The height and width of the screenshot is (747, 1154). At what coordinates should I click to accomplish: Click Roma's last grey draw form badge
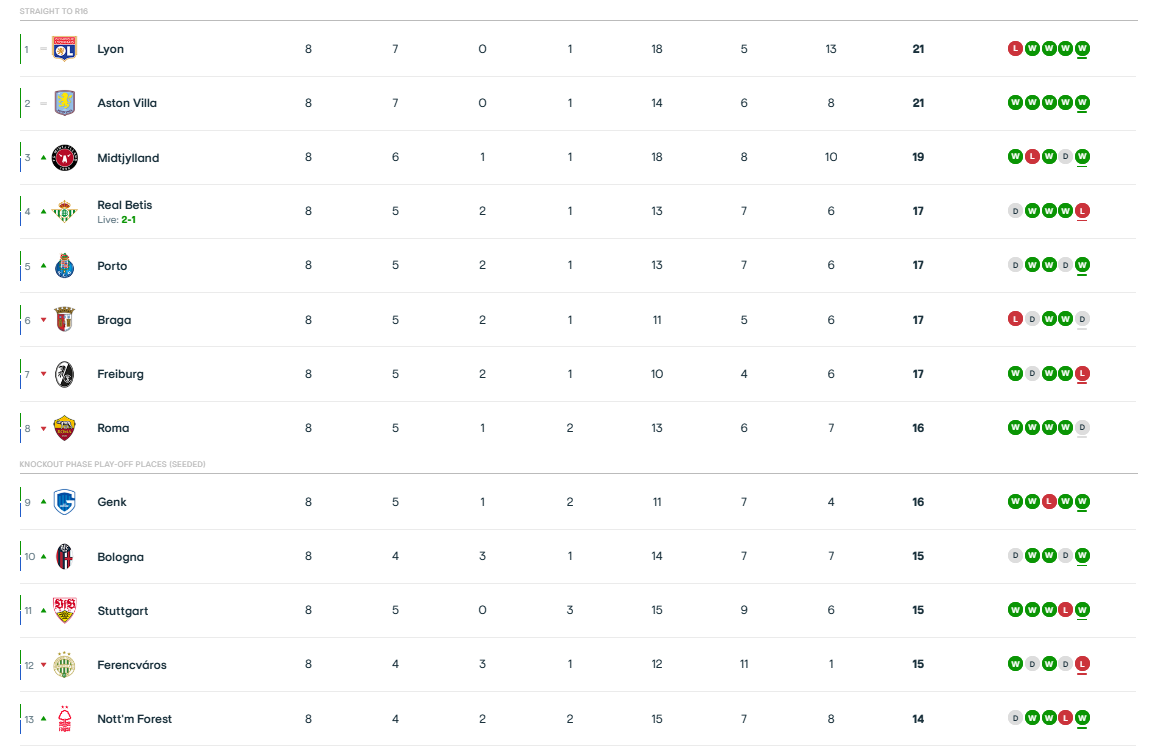coord(1083,428)
